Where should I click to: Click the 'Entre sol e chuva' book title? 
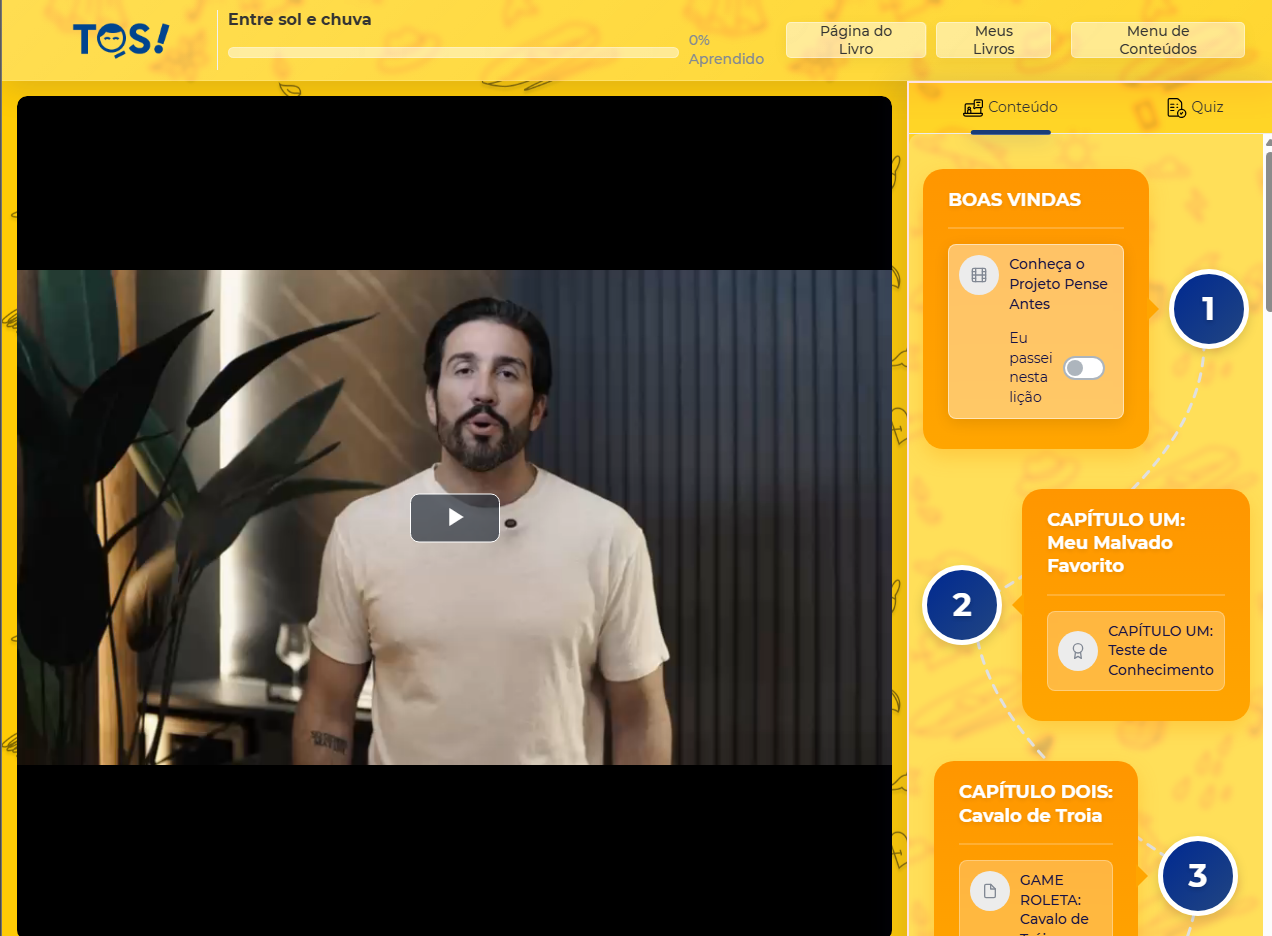299,19
